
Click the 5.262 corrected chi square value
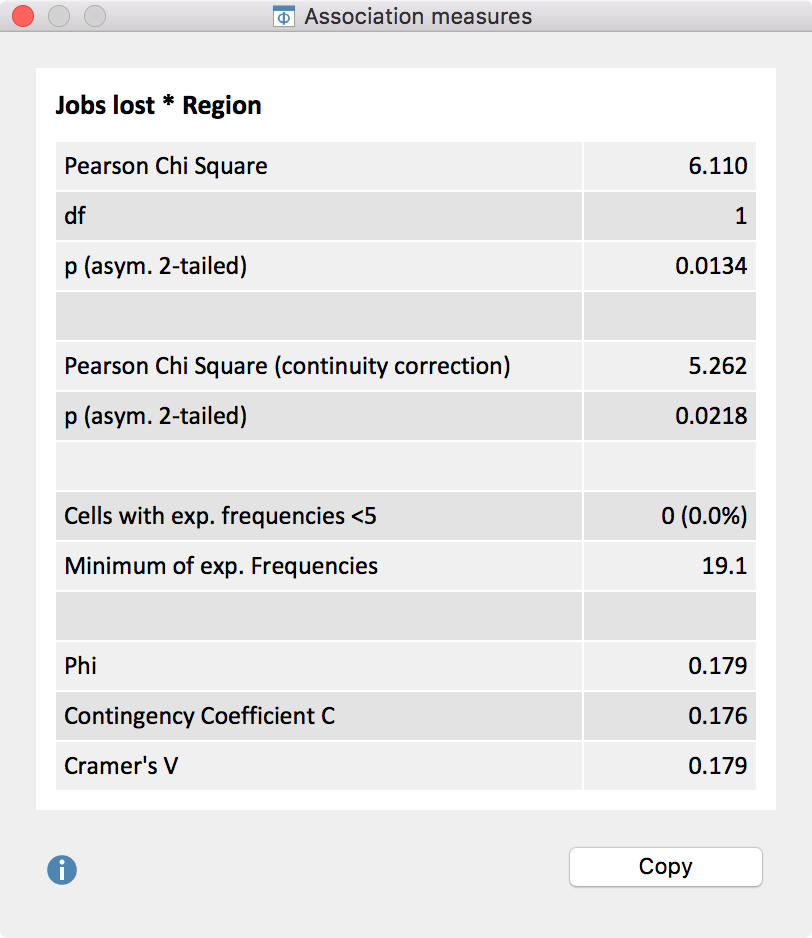pos(717,366)
